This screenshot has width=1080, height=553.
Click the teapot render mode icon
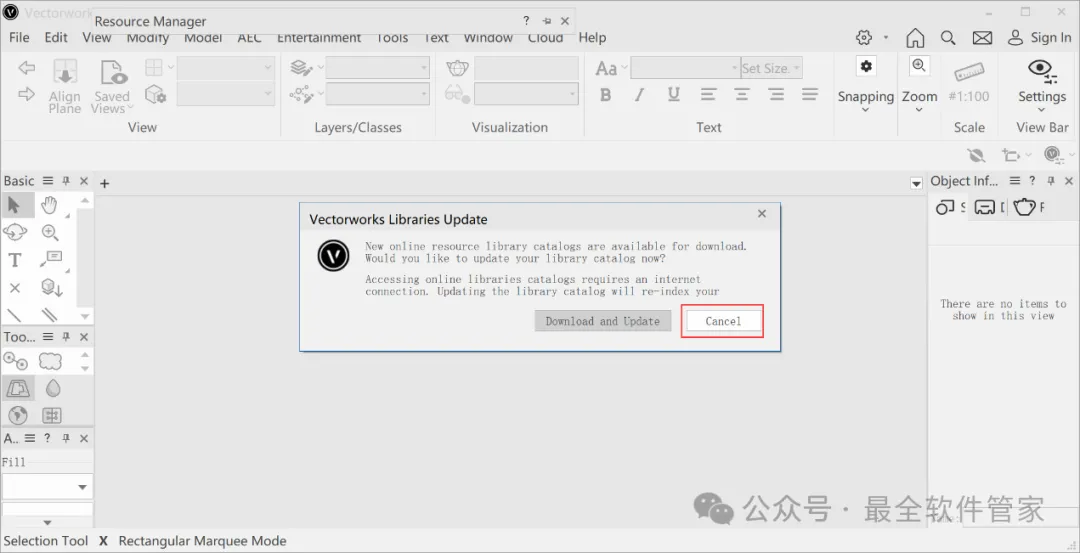click(x=457, y=67)
